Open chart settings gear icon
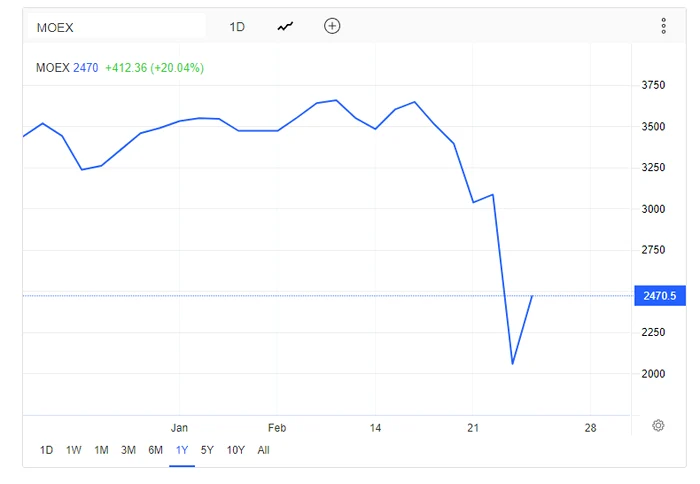Screen dimensions: 700x484 (658, 426)
